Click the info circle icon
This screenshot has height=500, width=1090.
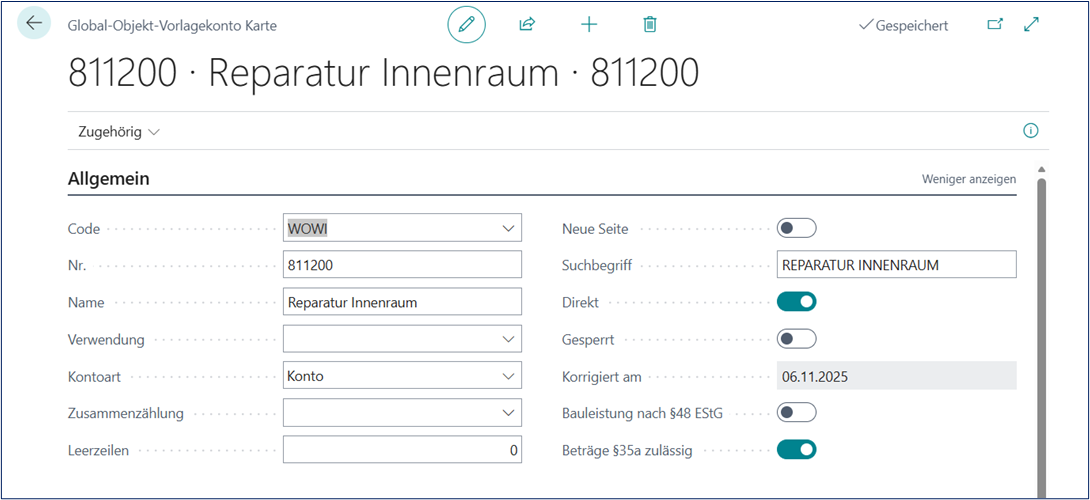tap(1031, 131)
